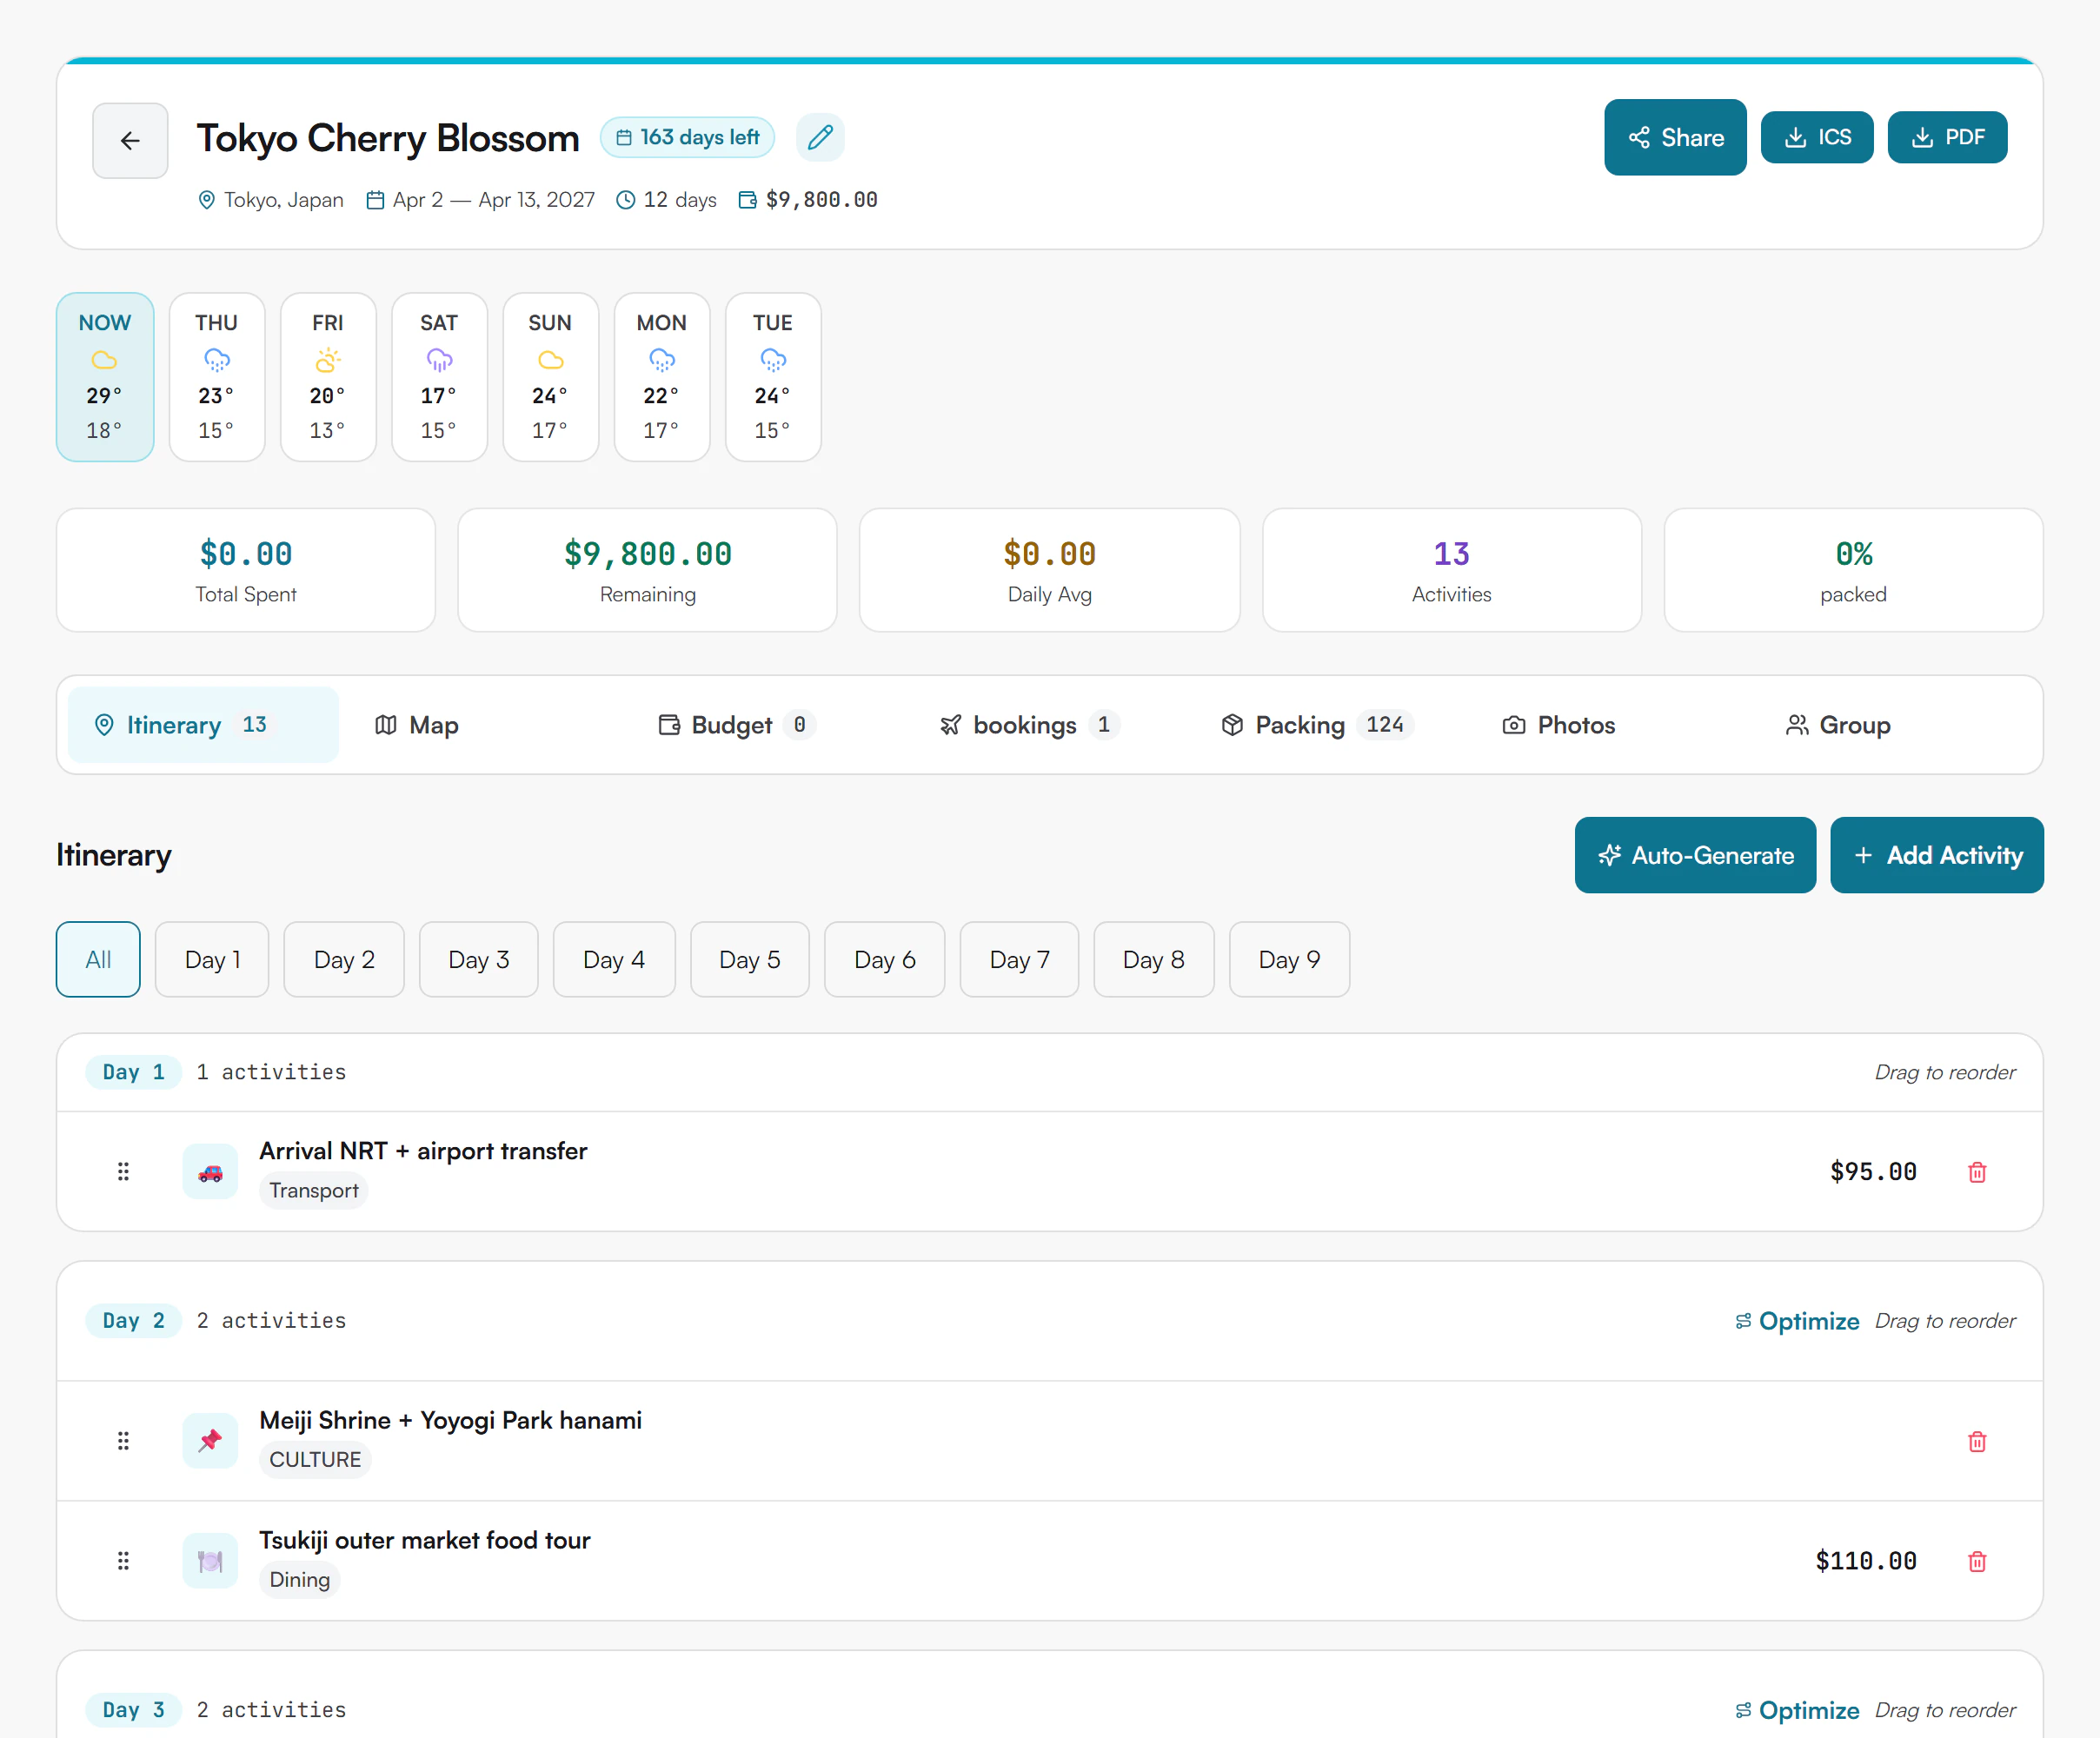
Task: Click the back arrow button
Action: pos(130,140)
